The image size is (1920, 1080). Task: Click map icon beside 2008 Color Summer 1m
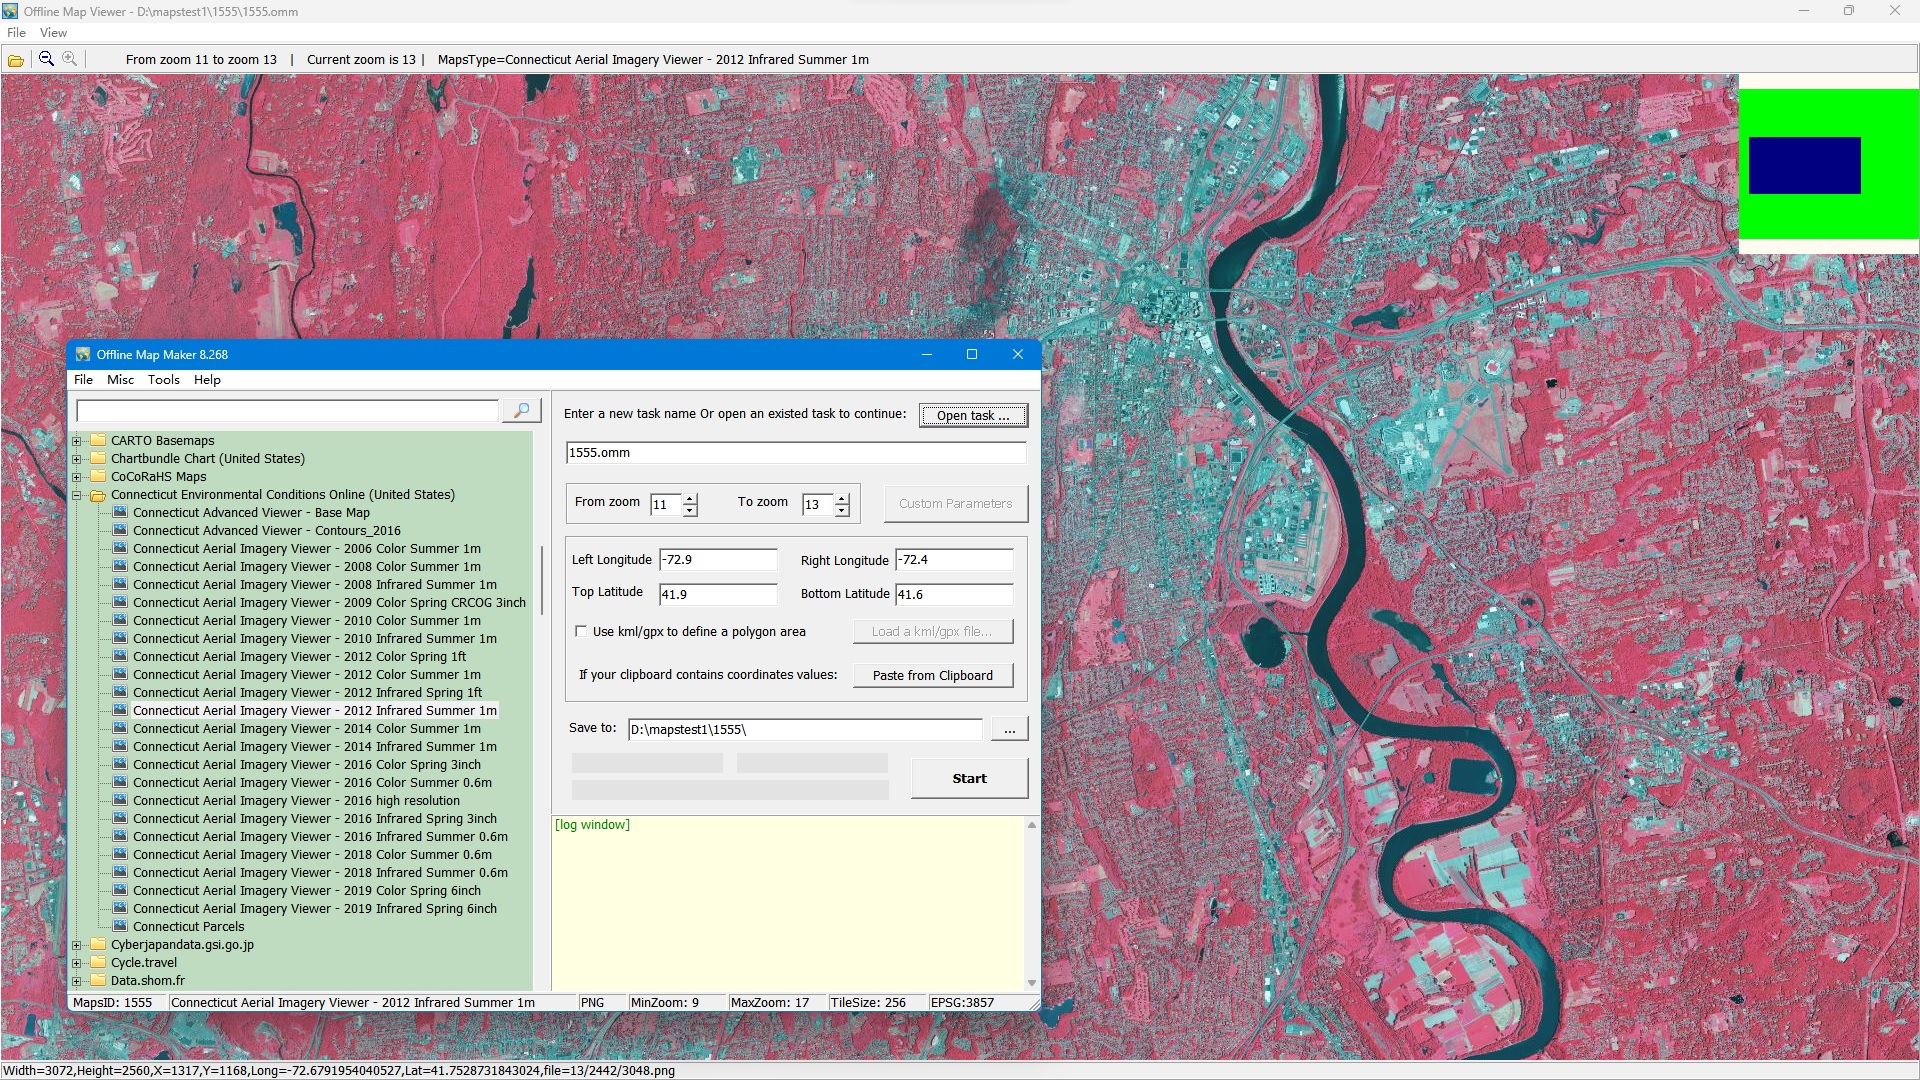(121, 566)
